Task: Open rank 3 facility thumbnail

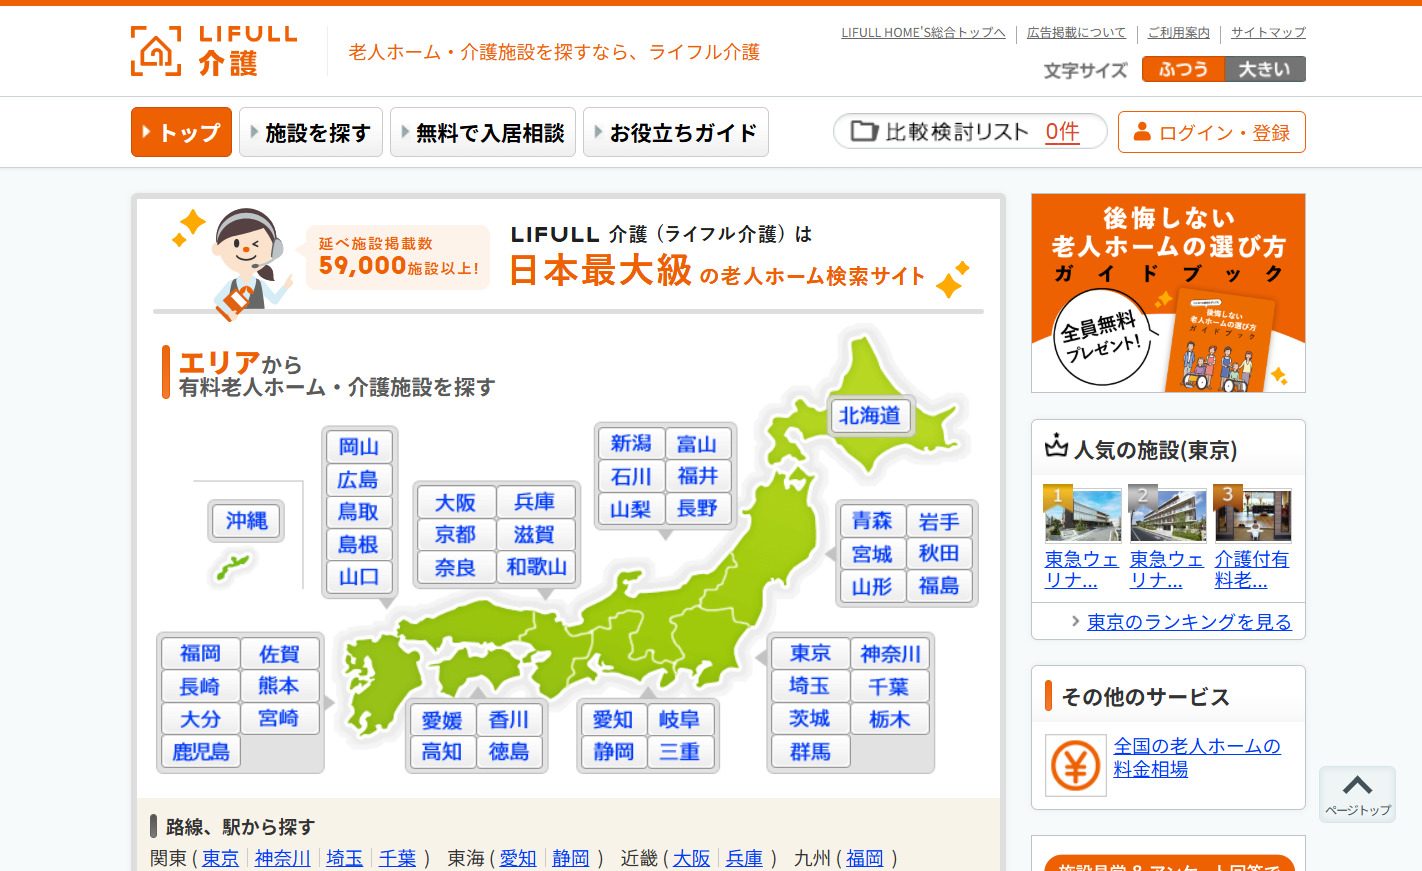Action: pos(1253,515)
